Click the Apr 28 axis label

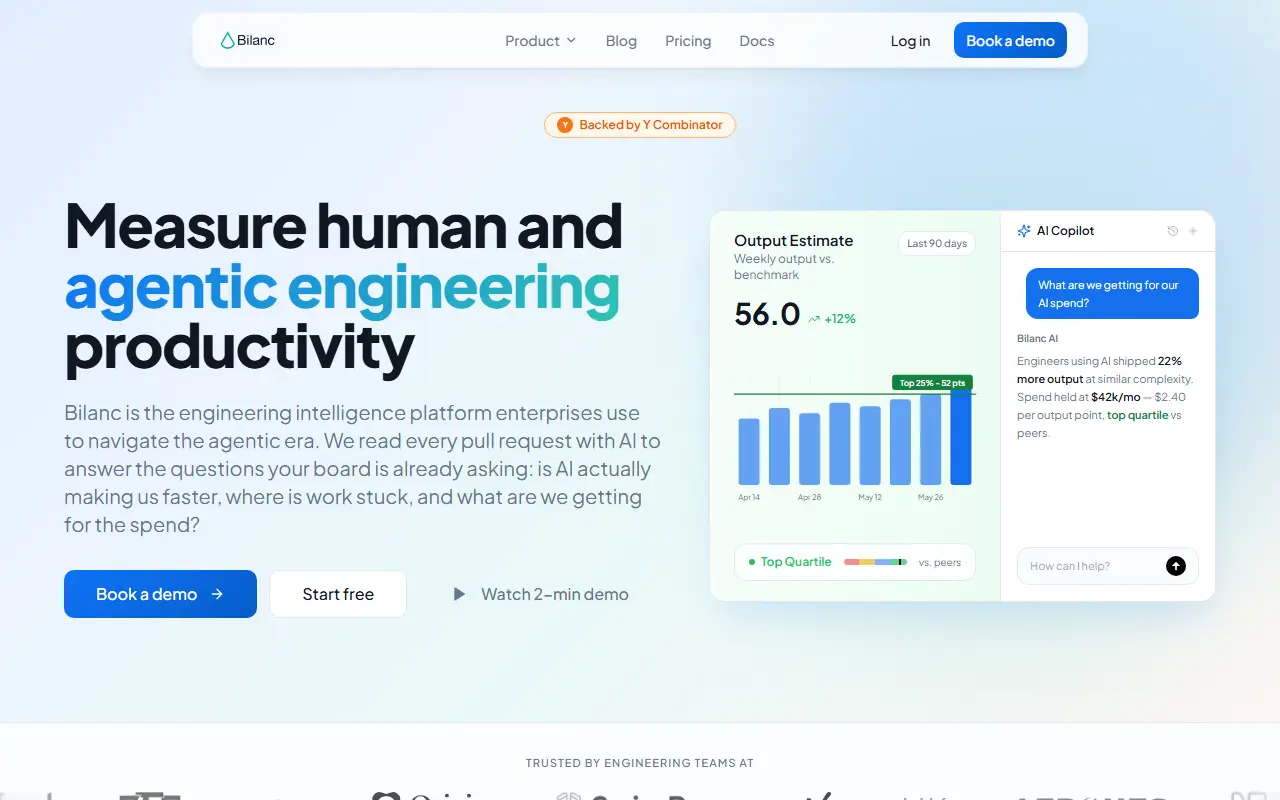click(810, 497)
